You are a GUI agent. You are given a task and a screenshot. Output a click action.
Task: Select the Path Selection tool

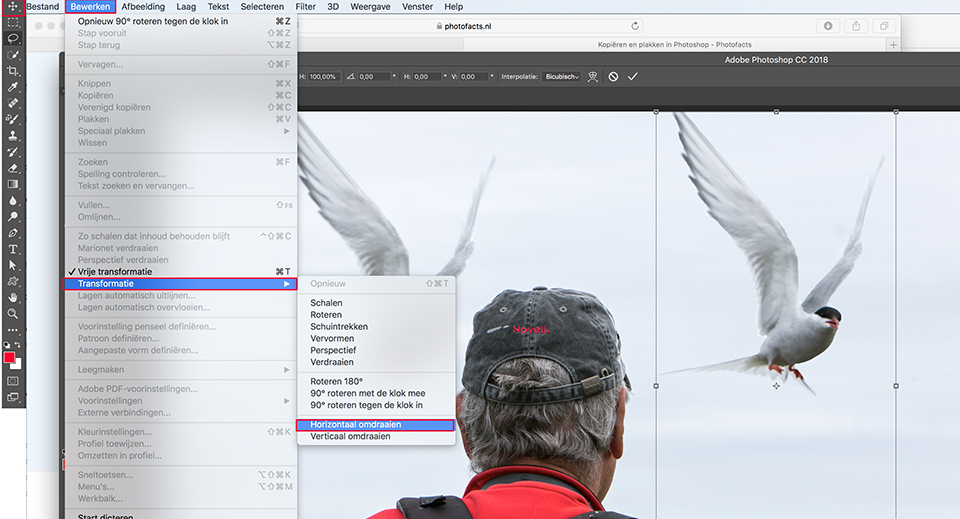(13, 265)
